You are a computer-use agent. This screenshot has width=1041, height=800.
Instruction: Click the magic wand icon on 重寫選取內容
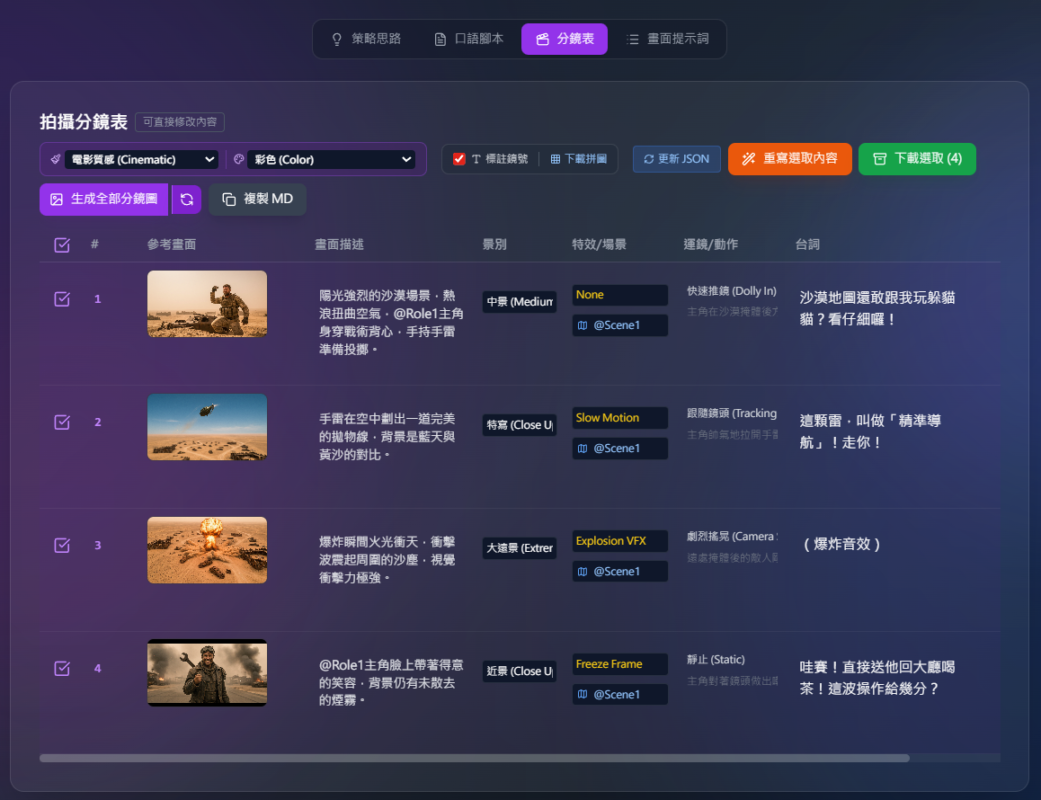pos(748,159)
